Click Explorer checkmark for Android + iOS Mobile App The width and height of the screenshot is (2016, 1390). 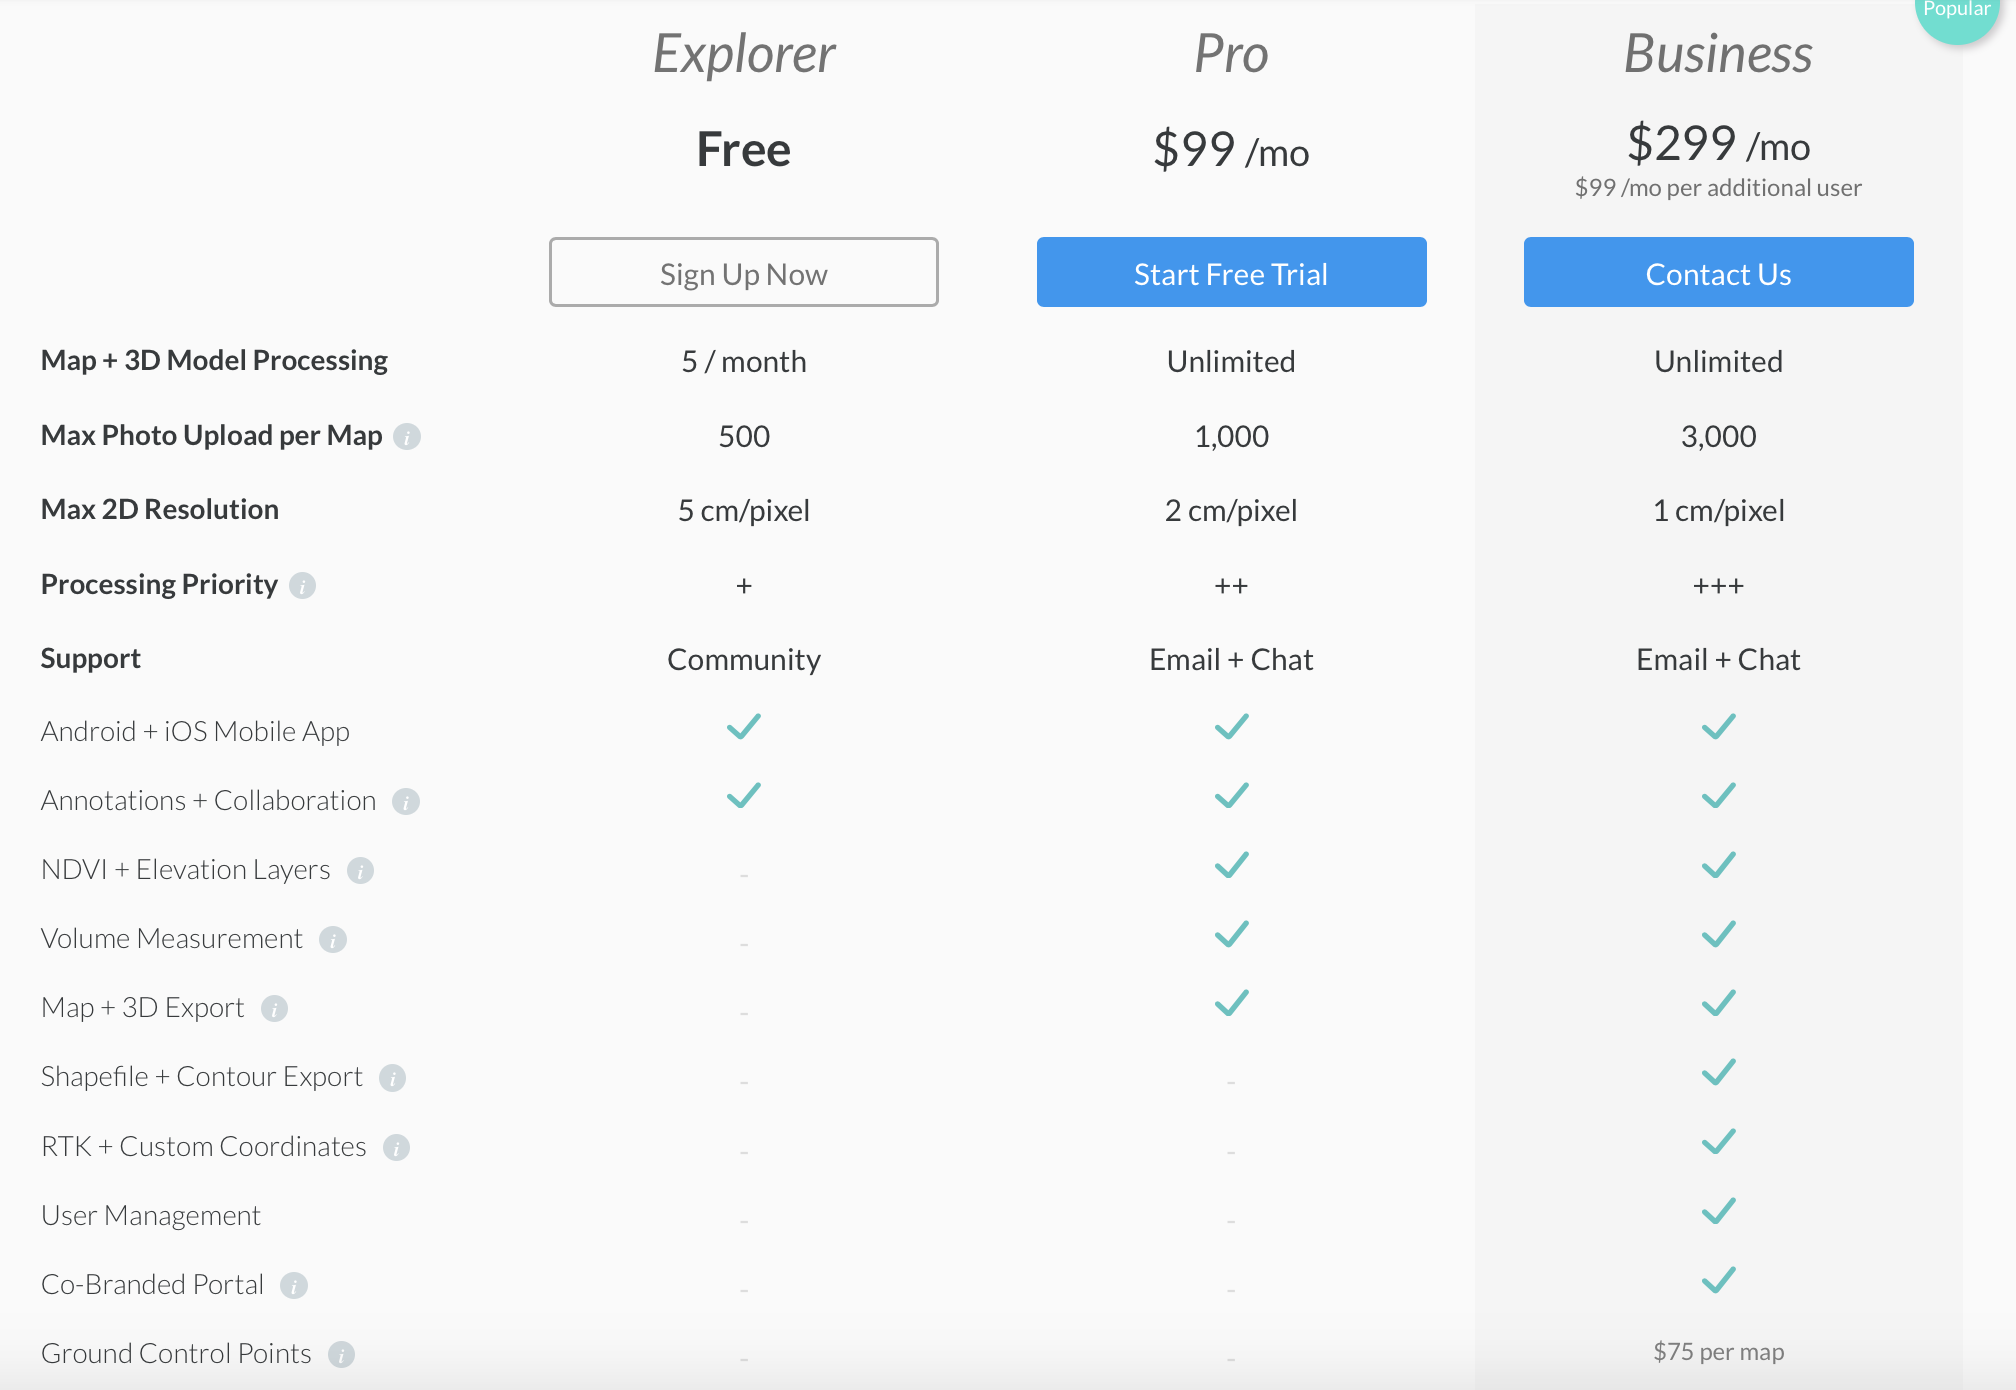(x=743, y=727)
